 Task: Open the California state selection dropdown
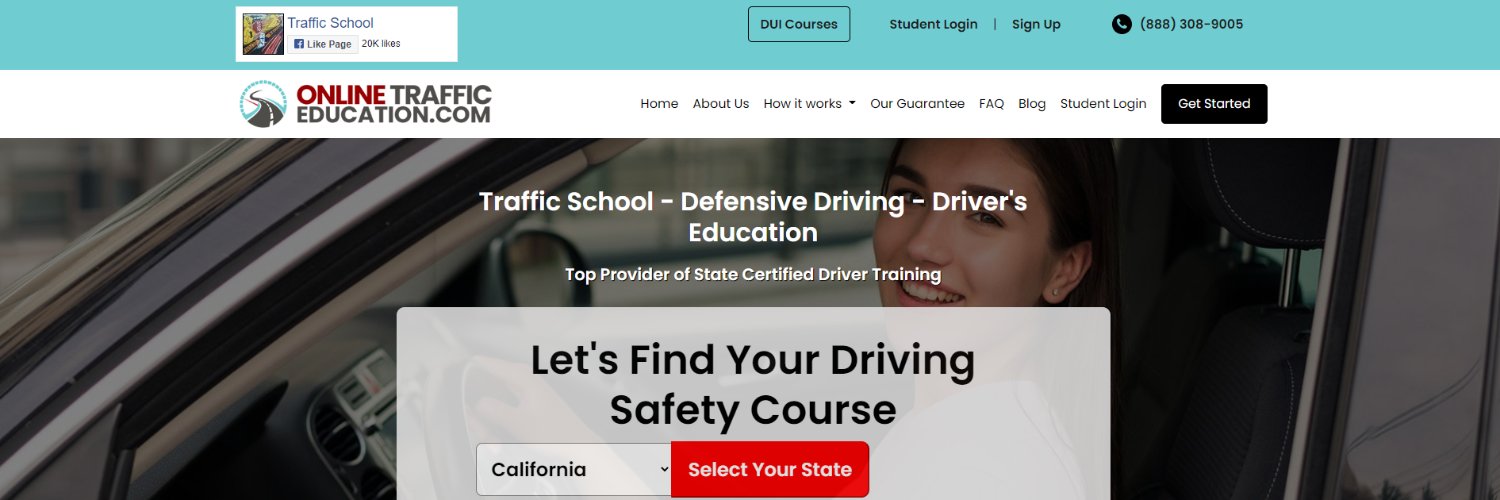pyautogui.click(x=574, y=469)
